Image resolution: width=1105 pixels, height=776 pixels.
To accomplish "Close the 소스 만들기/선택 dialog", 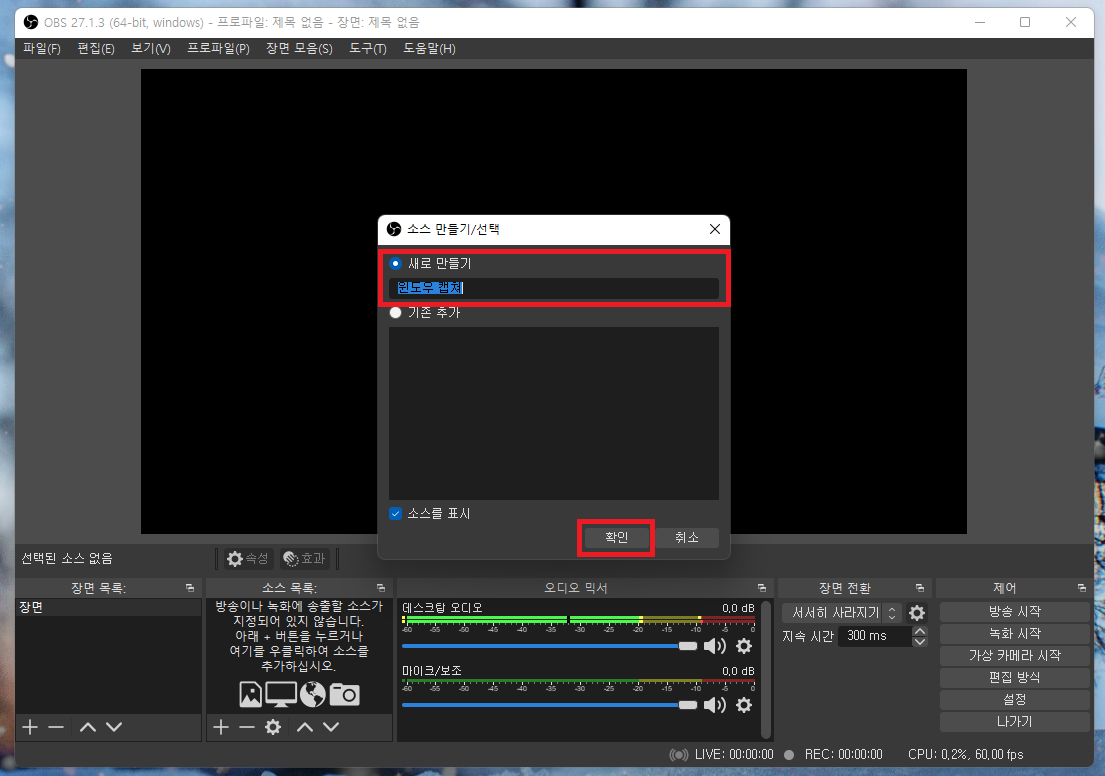I will pos(715,229).
